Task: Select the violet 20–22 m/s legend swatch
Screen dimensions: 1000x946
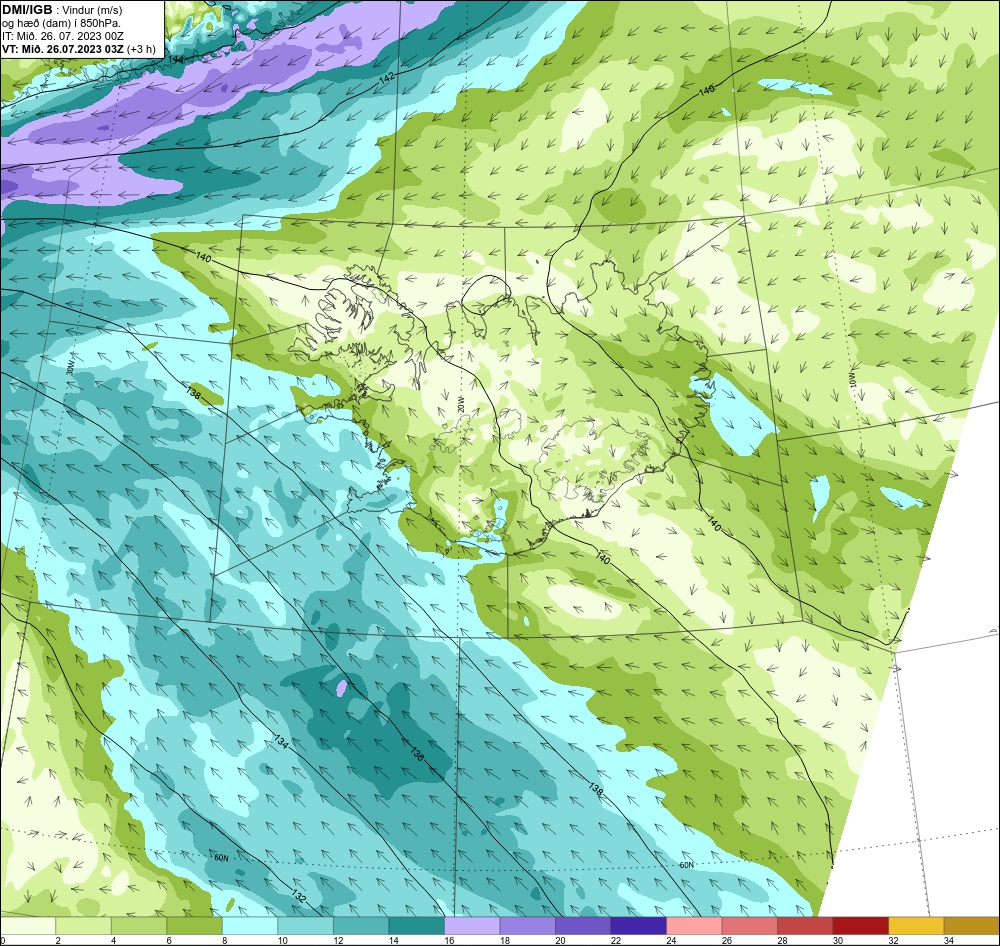Action: 583,925
